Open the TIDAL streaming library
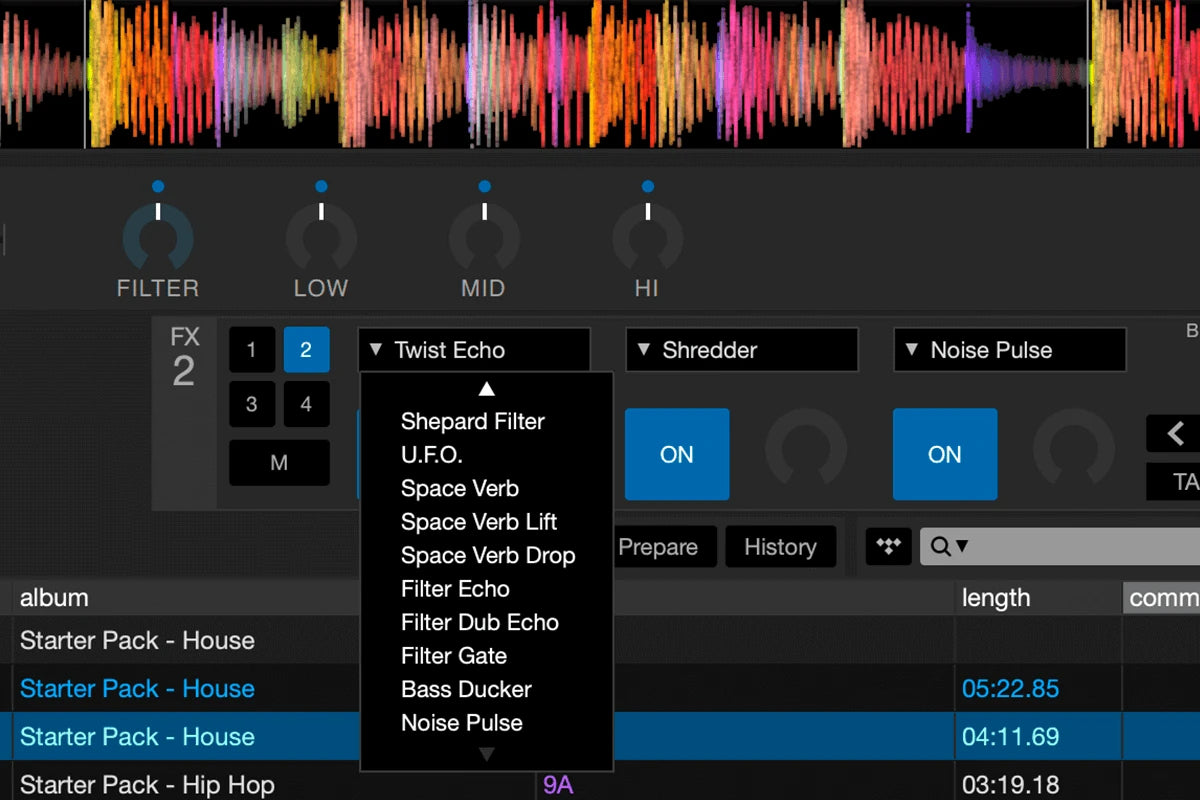 [x=888, y=546]
